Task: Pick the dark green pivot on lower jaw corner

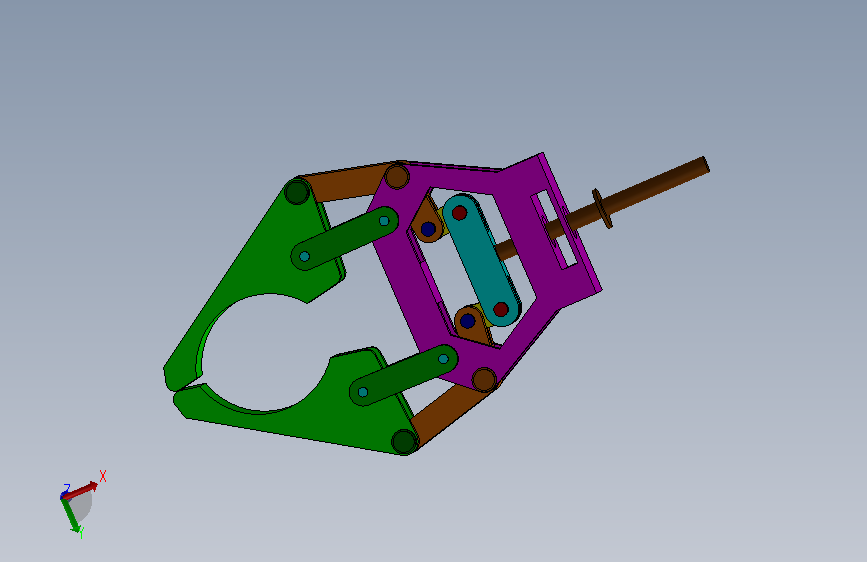Action: (404, 442)
